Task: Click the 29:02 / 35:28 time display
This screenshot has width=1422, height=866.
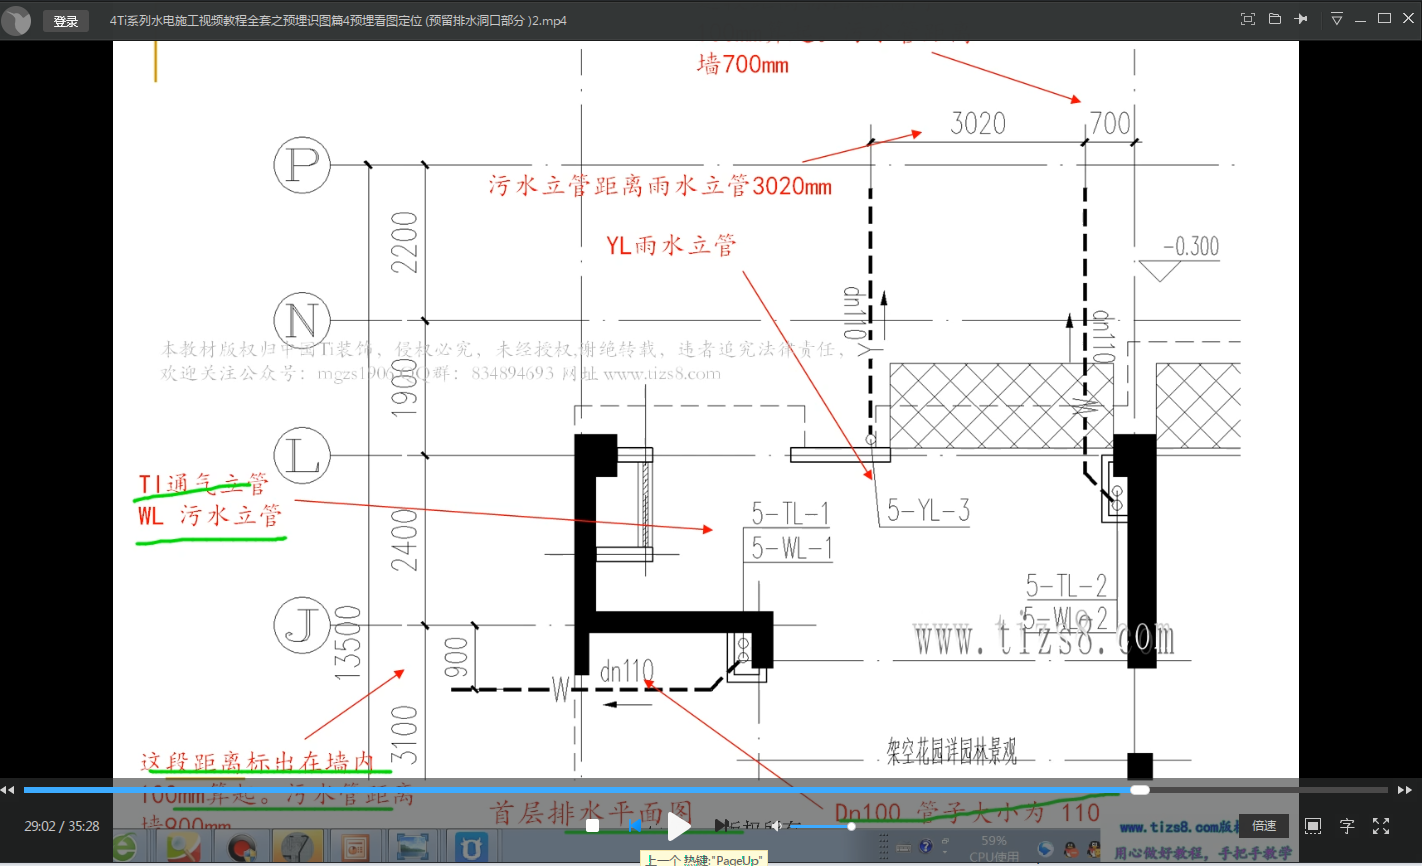Action: [x=62, y=826]
